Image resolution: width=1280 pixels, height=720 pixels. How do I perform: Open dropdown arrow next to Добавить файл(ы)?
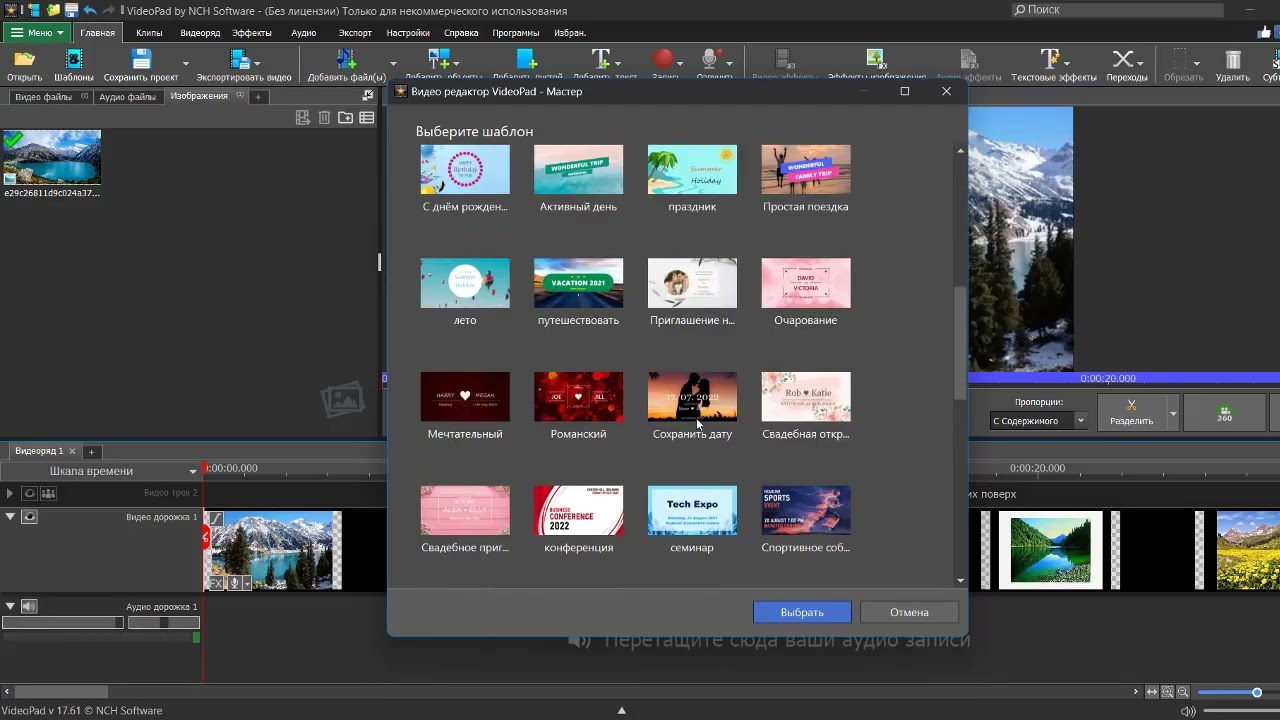393,64
